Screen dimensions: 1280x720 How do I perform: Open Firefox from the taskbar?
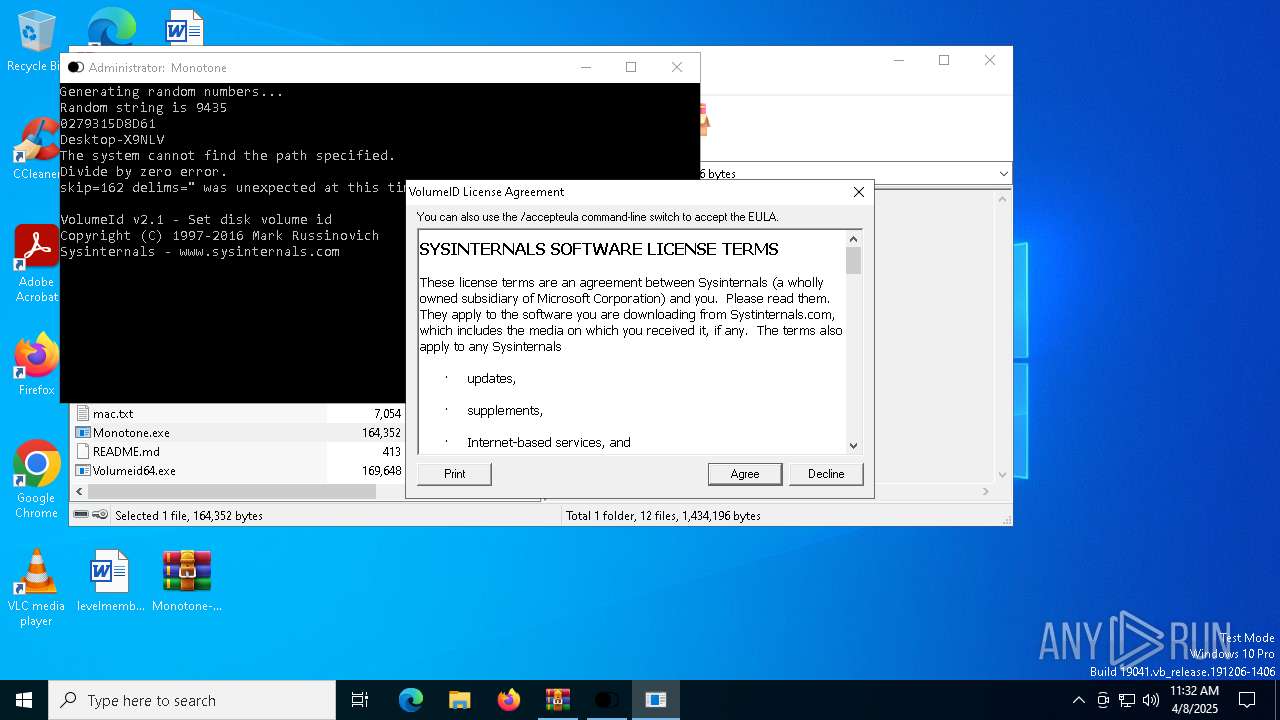pyautogui.click(x=509, y=700)
